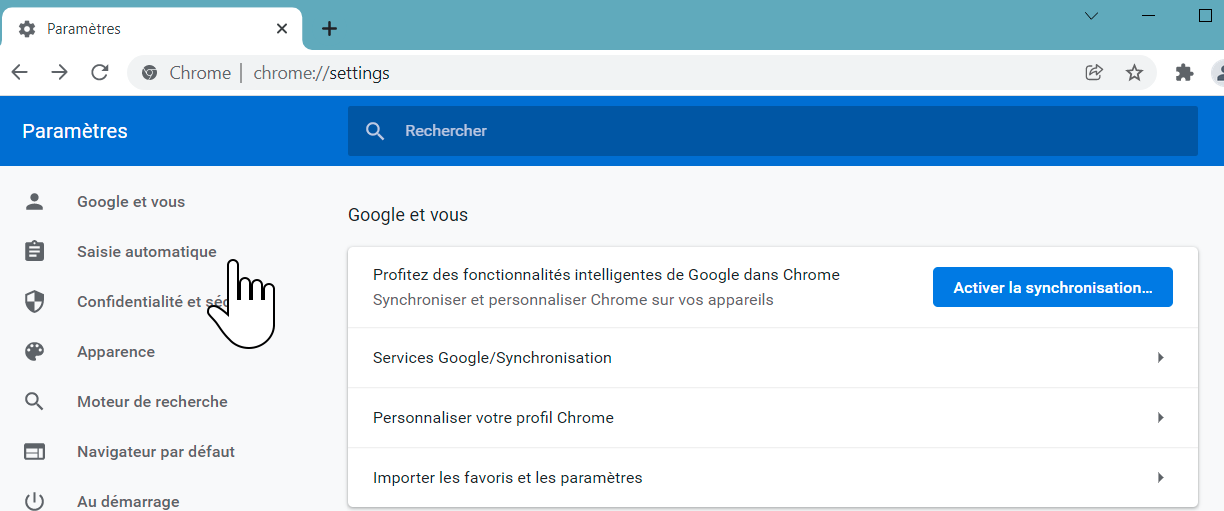Select Google et vous in sidebar
Screen dimensions: 1224x511
(131, 202)
